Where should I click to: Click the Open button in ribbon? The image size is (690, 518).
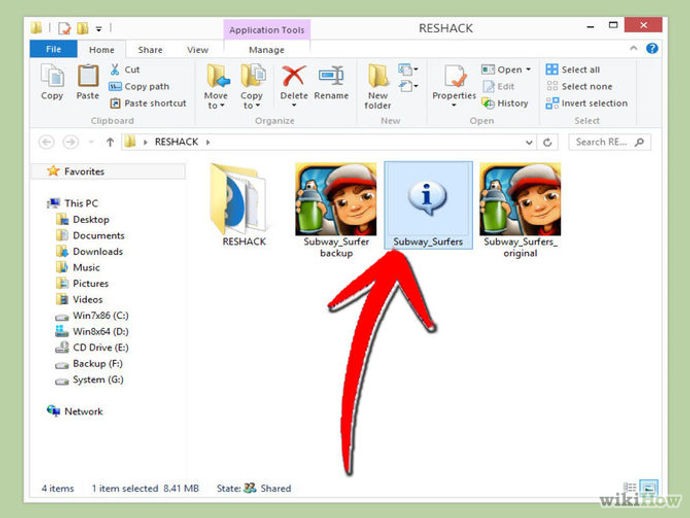click(x=502, y=70)
